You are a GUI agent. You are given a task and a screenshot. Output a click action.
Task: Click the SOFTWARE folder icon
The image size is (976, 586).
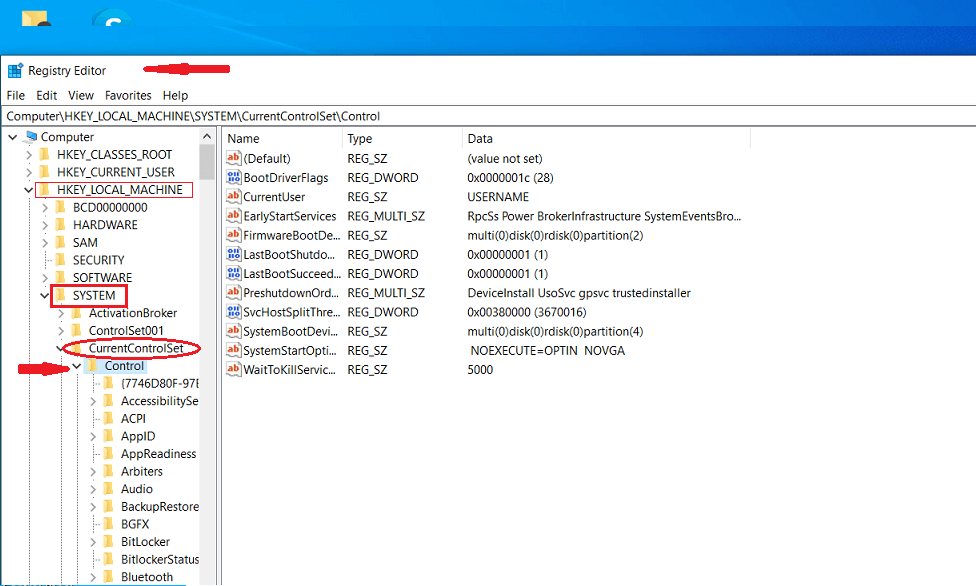tap(60, 277)
